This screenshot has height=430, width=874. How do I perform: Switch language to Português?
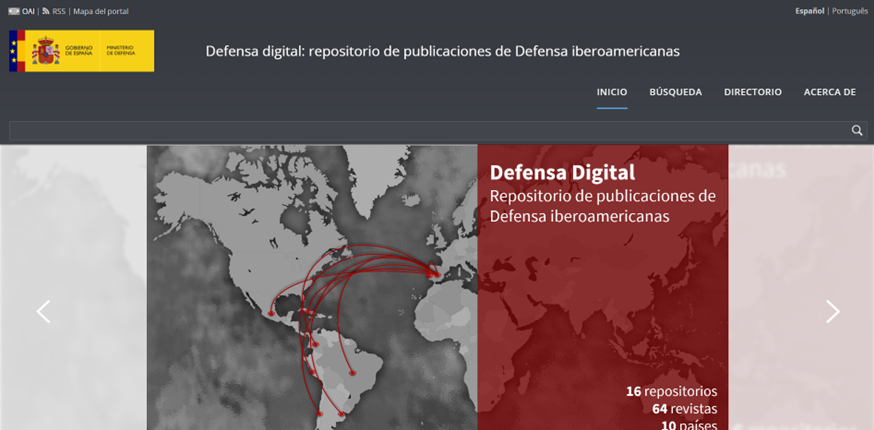click(x=849, y=11)
